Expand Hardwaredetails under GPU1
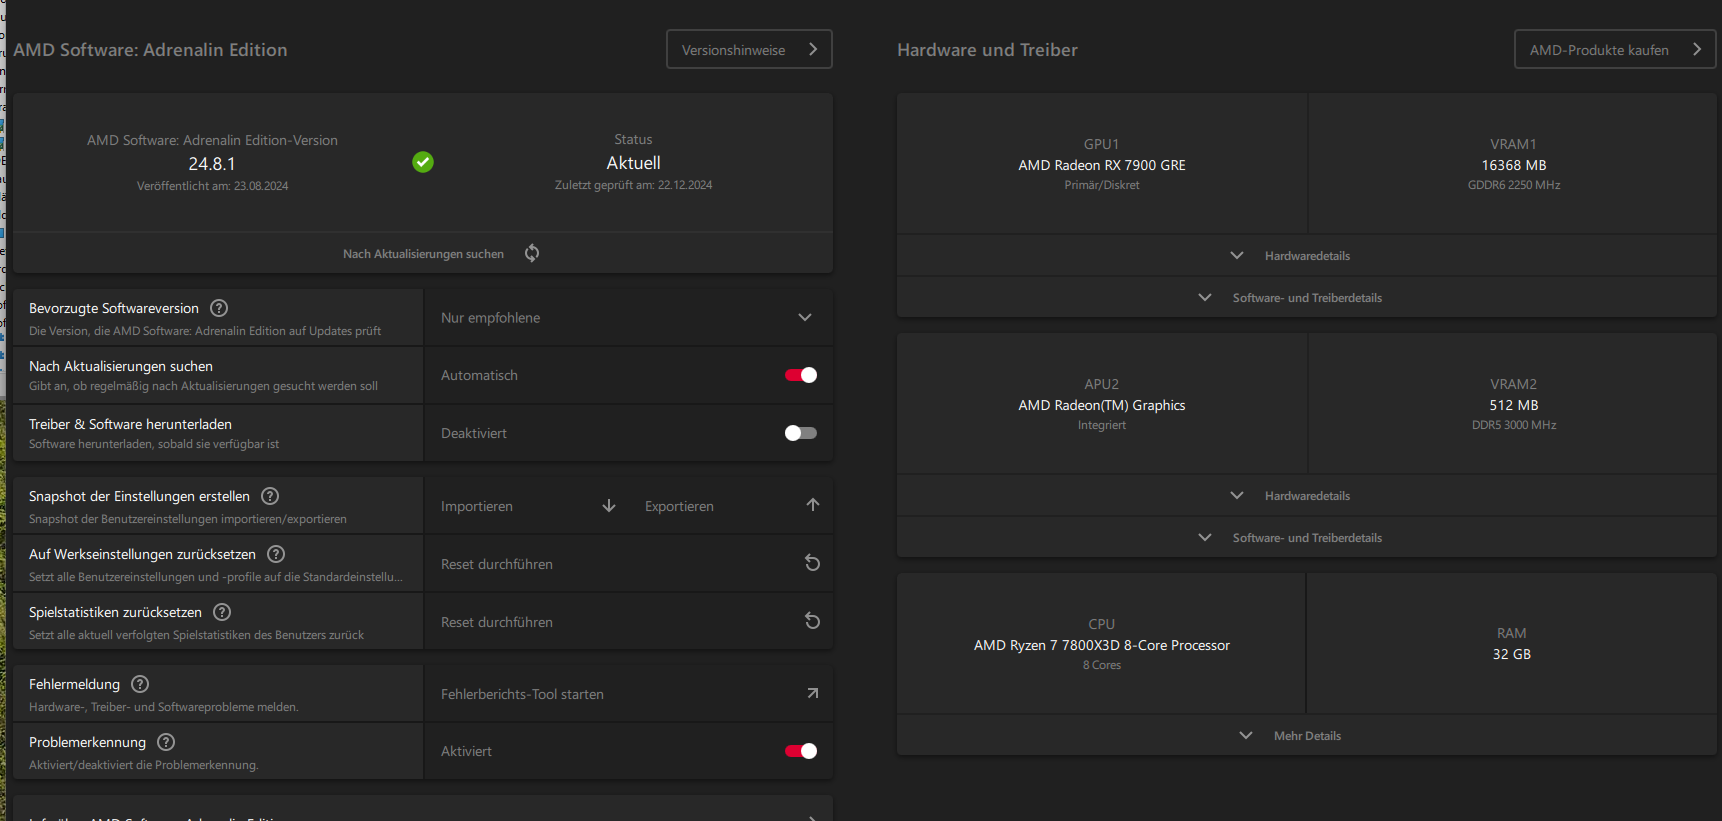Viewport: 1722px width, 821px height. click(x=1306, y=256)
